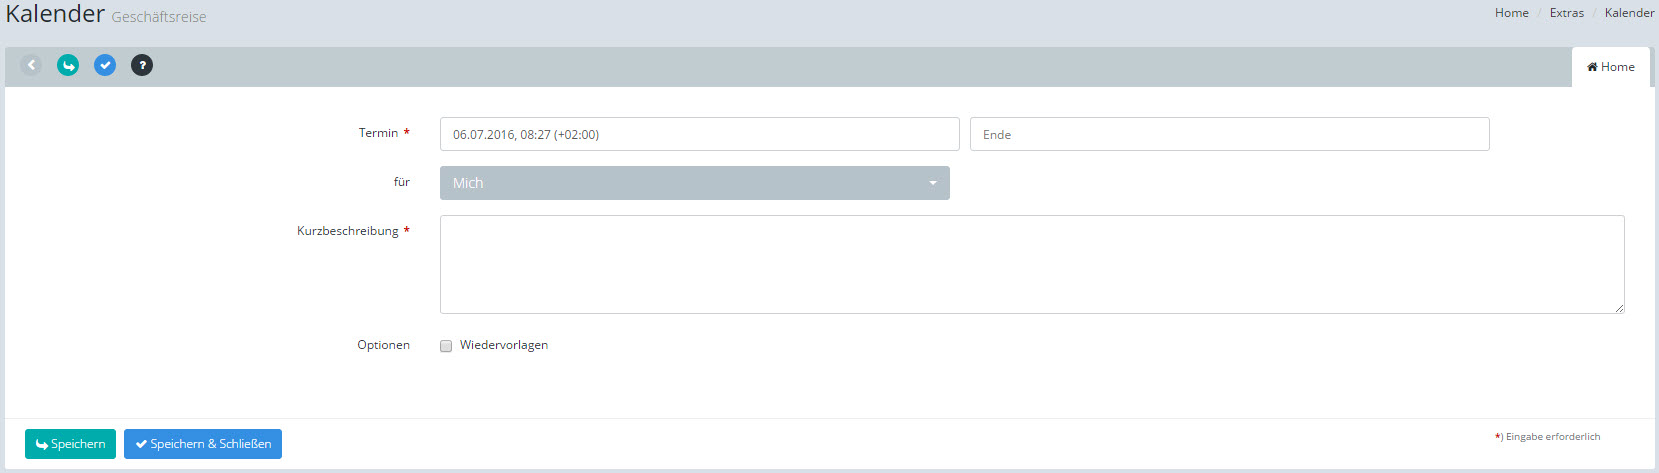Click the grey back arrow icon
1659x473 pixels.
[x=31, y=65]
